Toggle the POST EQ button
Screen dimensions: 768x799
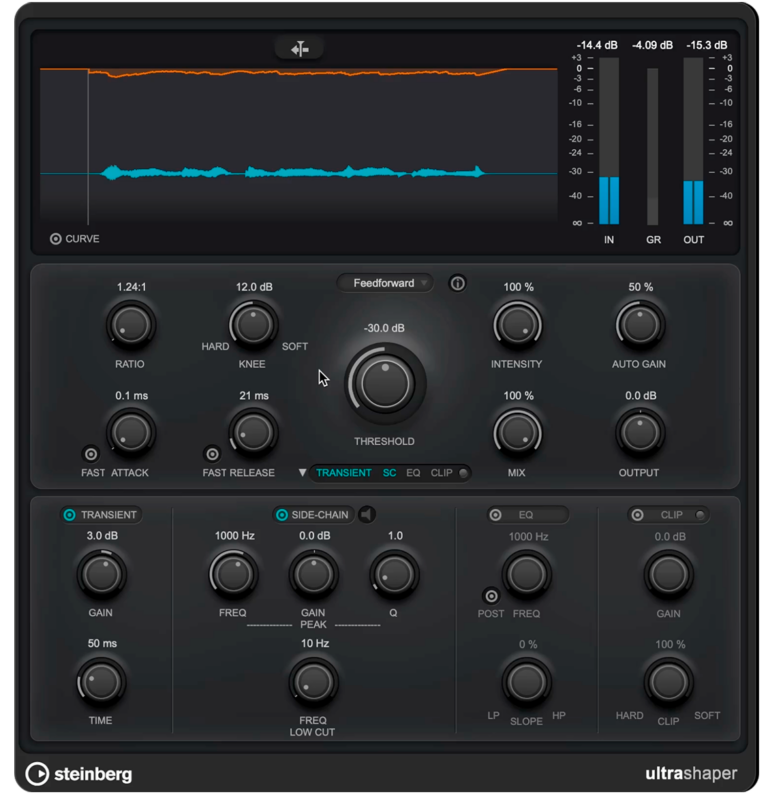[x=491, y=596]
